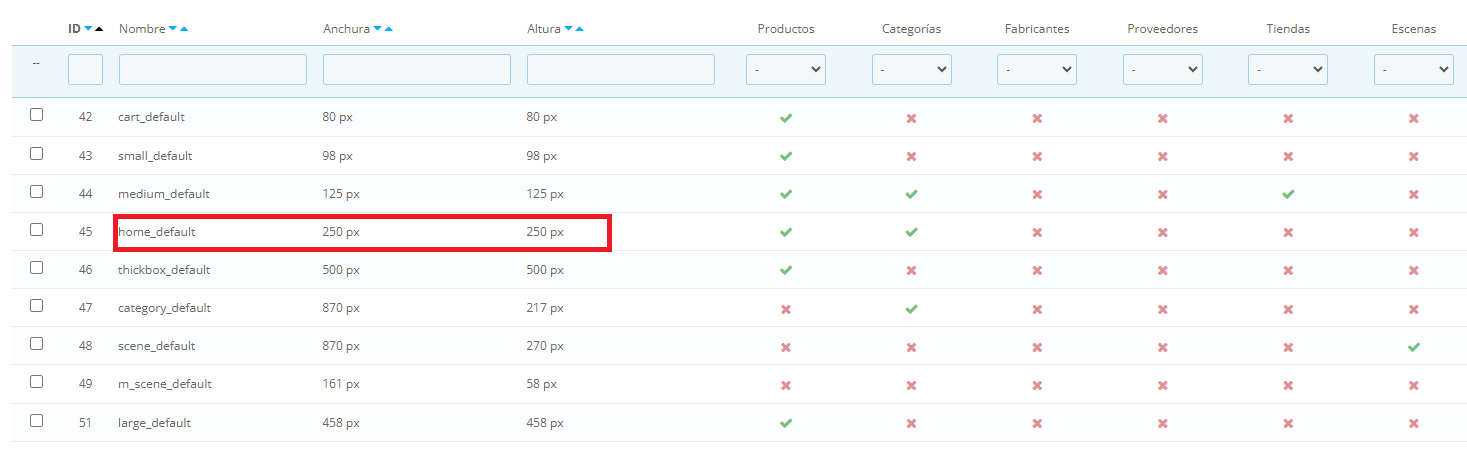Viewport: 1467px width, 463px height.
Task: Click ID number 51
Action: pyautogui.click(x=85, y=423)
